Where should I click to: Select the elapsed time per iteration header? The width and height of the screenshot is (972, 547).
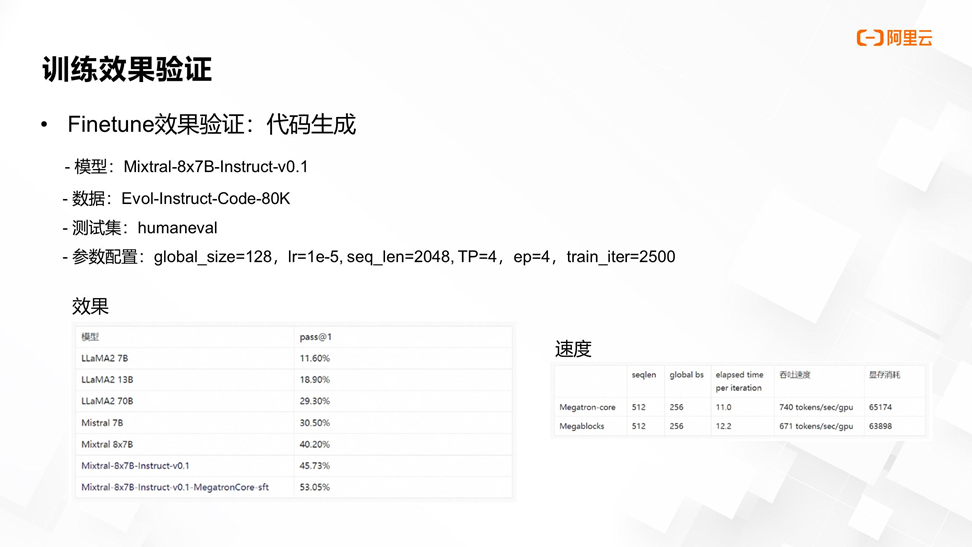[x=740, y=381]
